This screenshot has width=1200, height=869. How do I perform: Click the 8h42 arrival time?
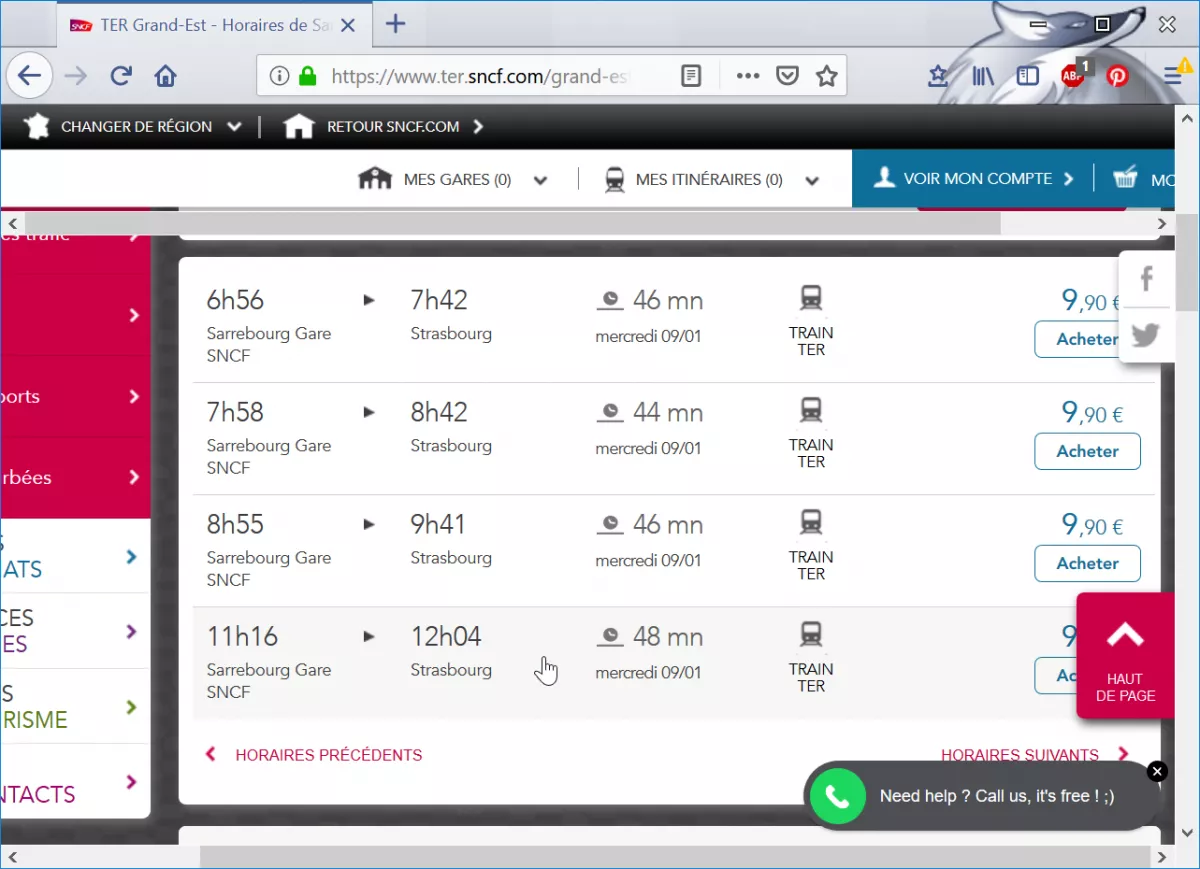(x=438, y=412)
